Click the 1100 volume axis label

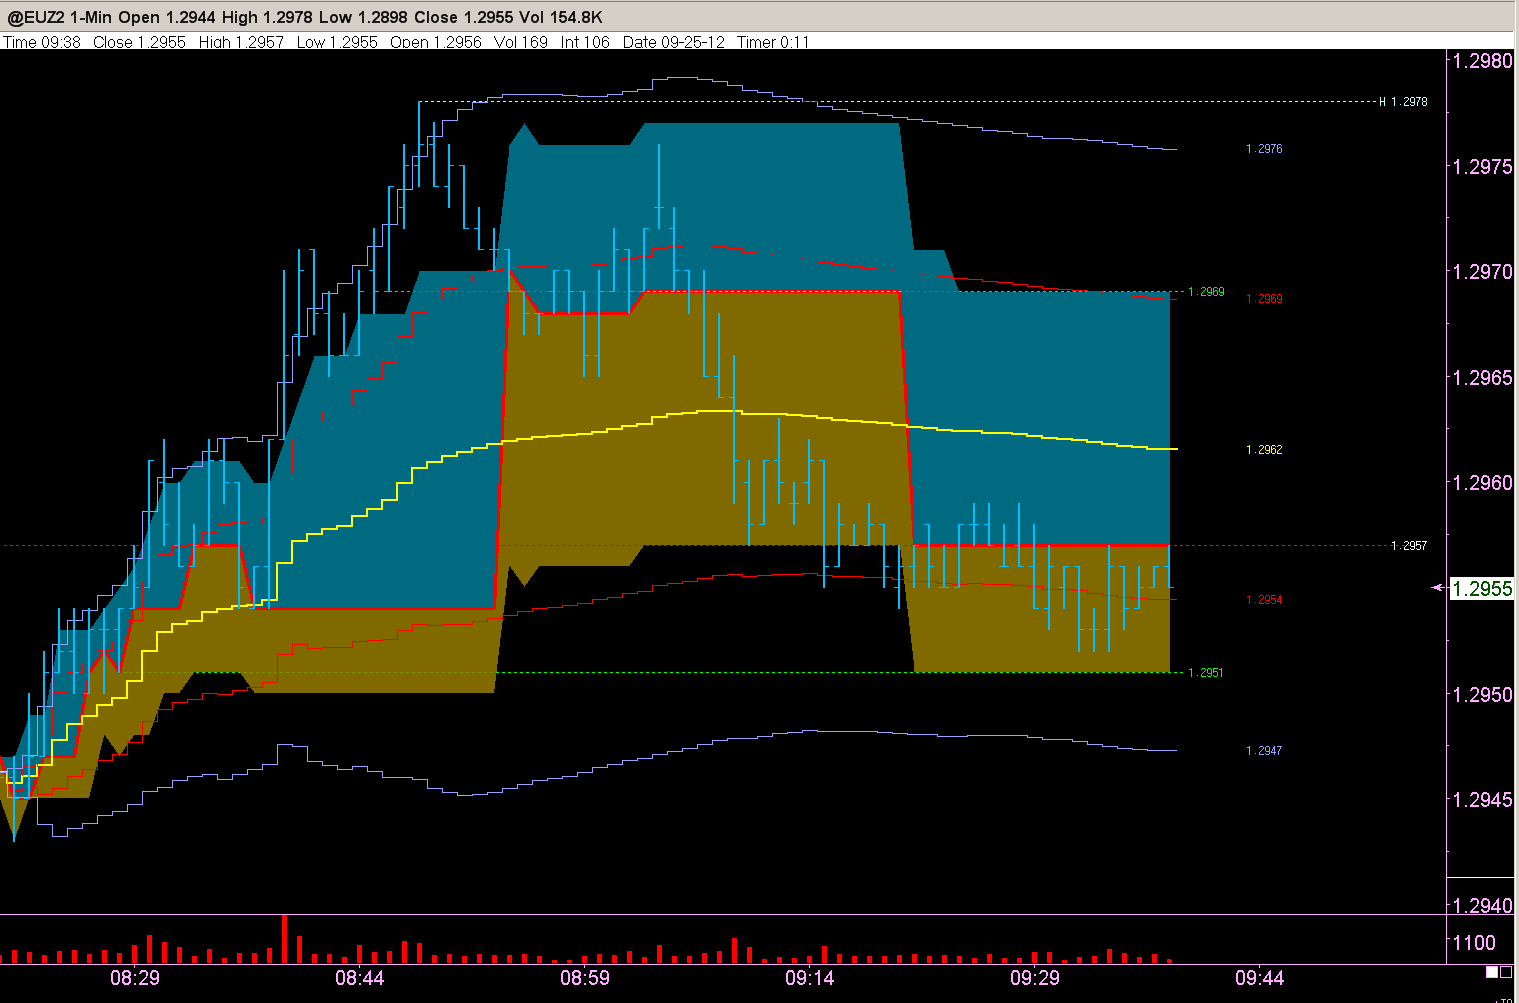[x=1474, y=942]
